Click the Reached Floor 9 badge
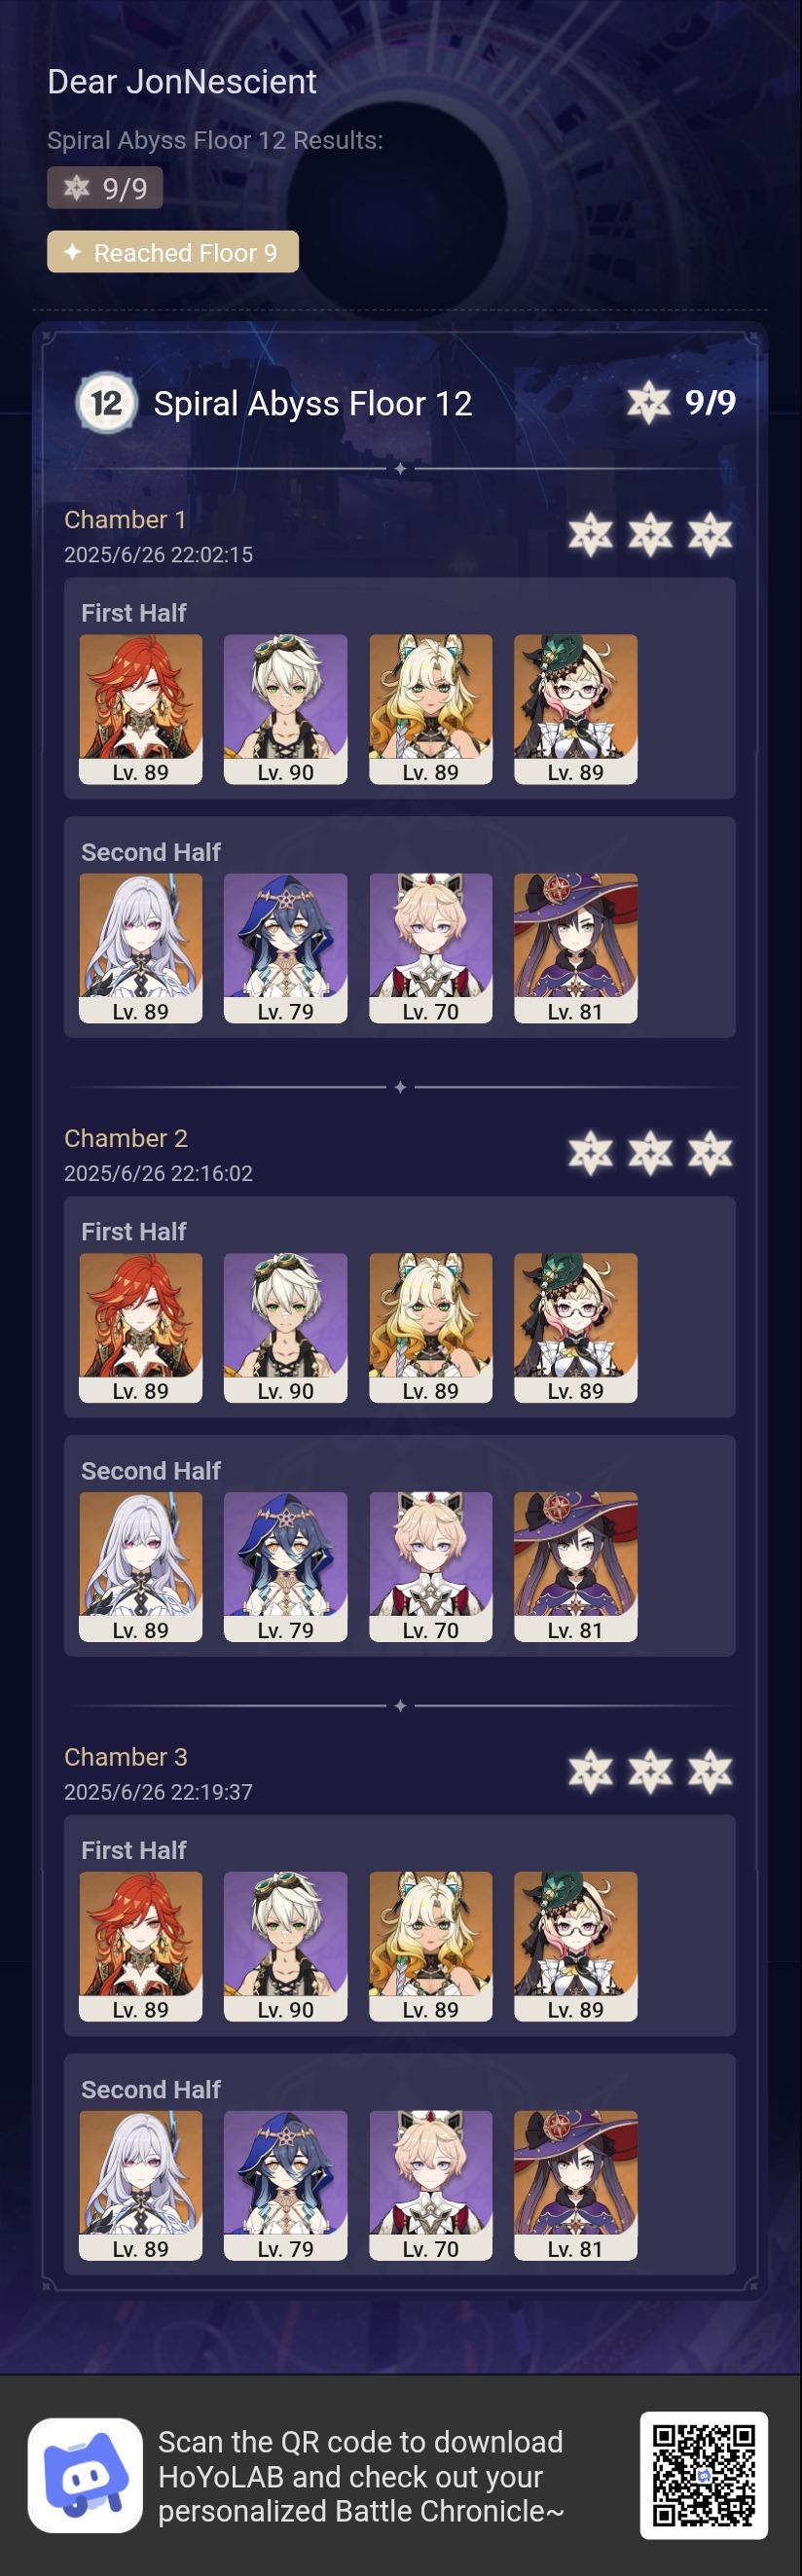 tap(173, 252)
